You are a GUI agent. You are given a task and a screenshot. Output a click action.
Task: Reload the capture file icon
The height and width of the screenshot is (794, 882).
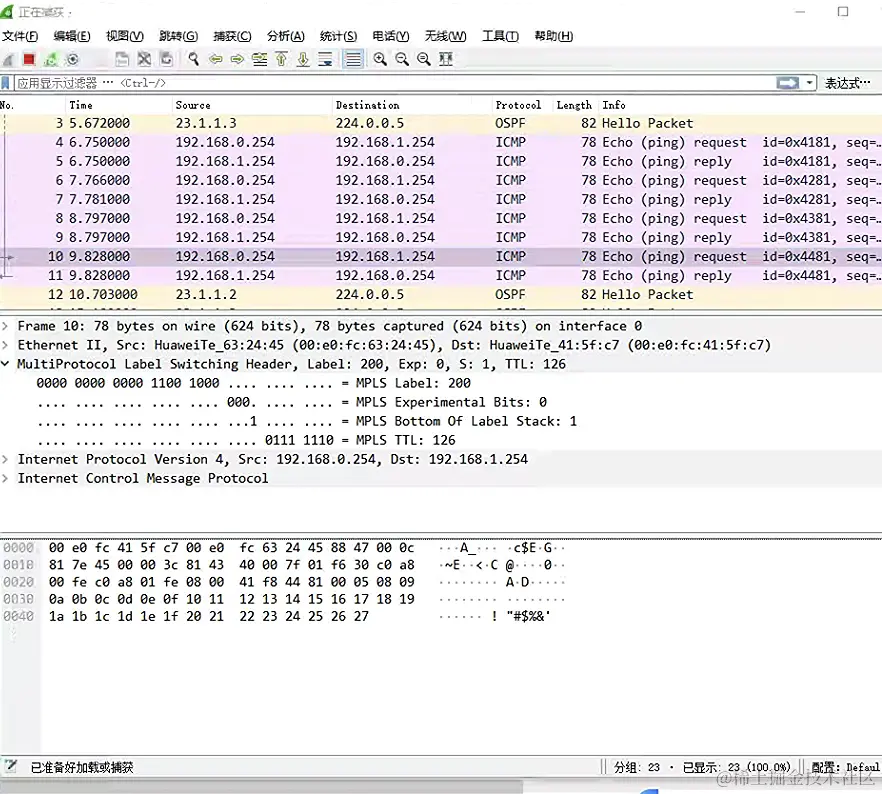pos(166,59)
